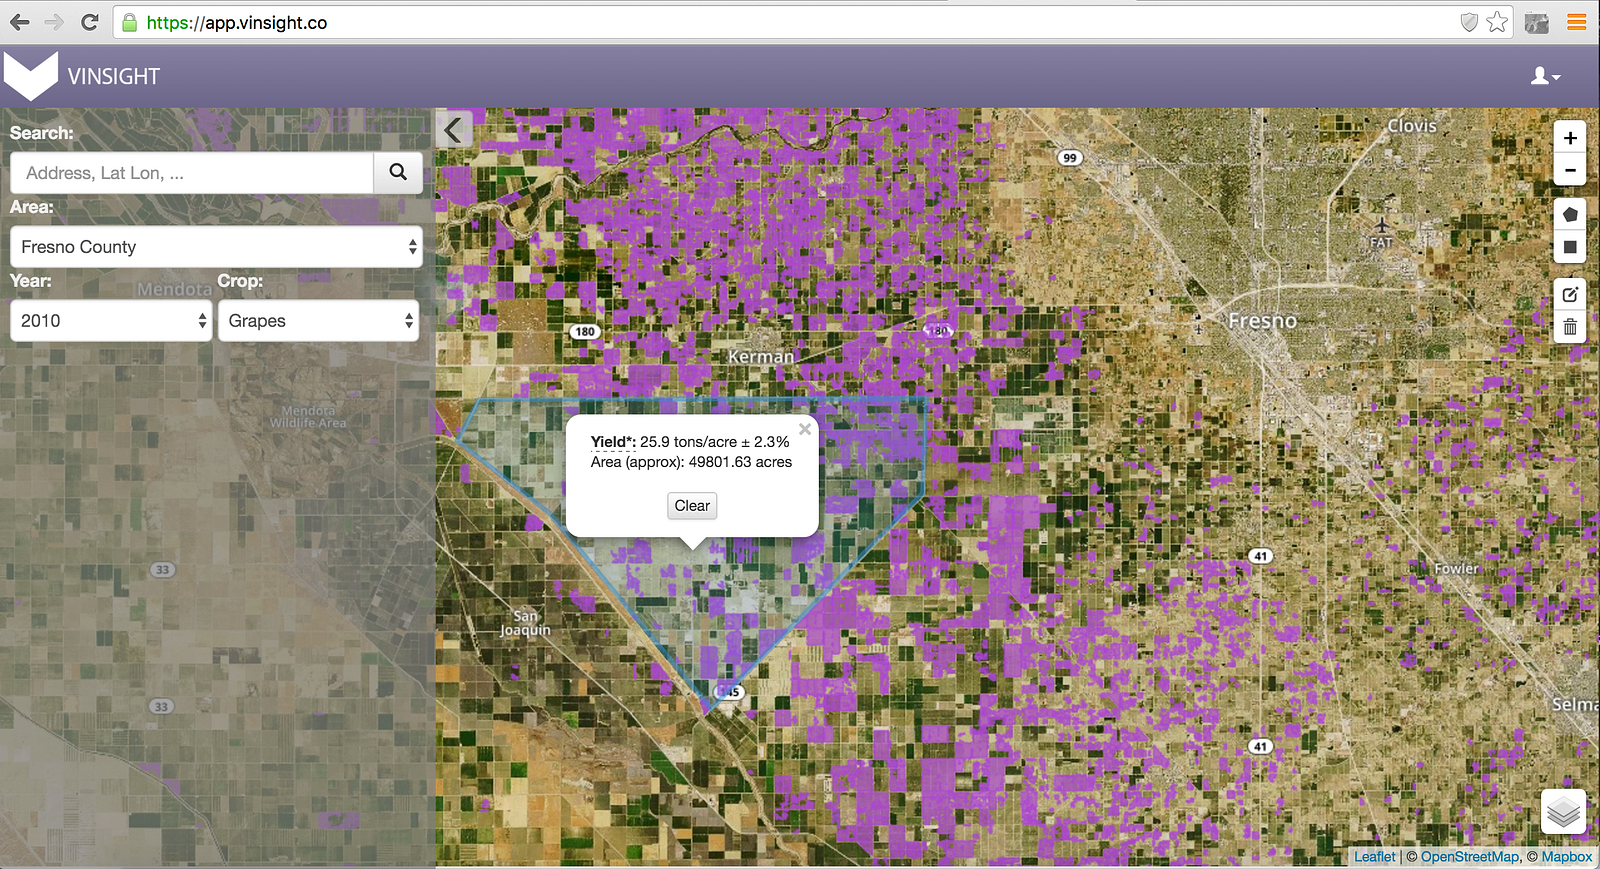This screenshot has width=1600, height=869.
Task: Click the San Joaquin label on the map
Action: 526,623
